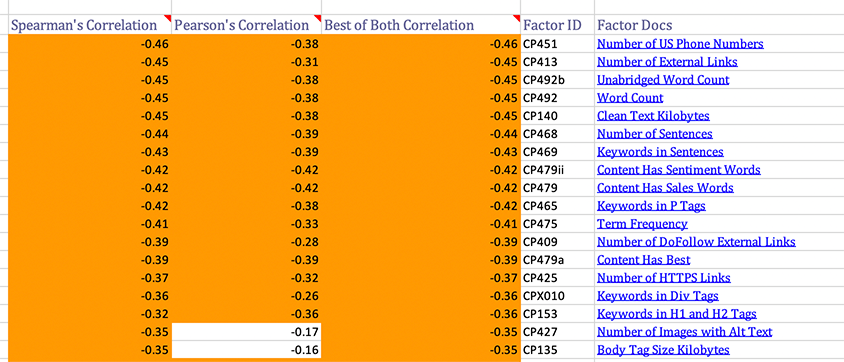Open the Content Has Sentiment Words link
The width and height of the screenshot is (844, 362).
point(679,169)
